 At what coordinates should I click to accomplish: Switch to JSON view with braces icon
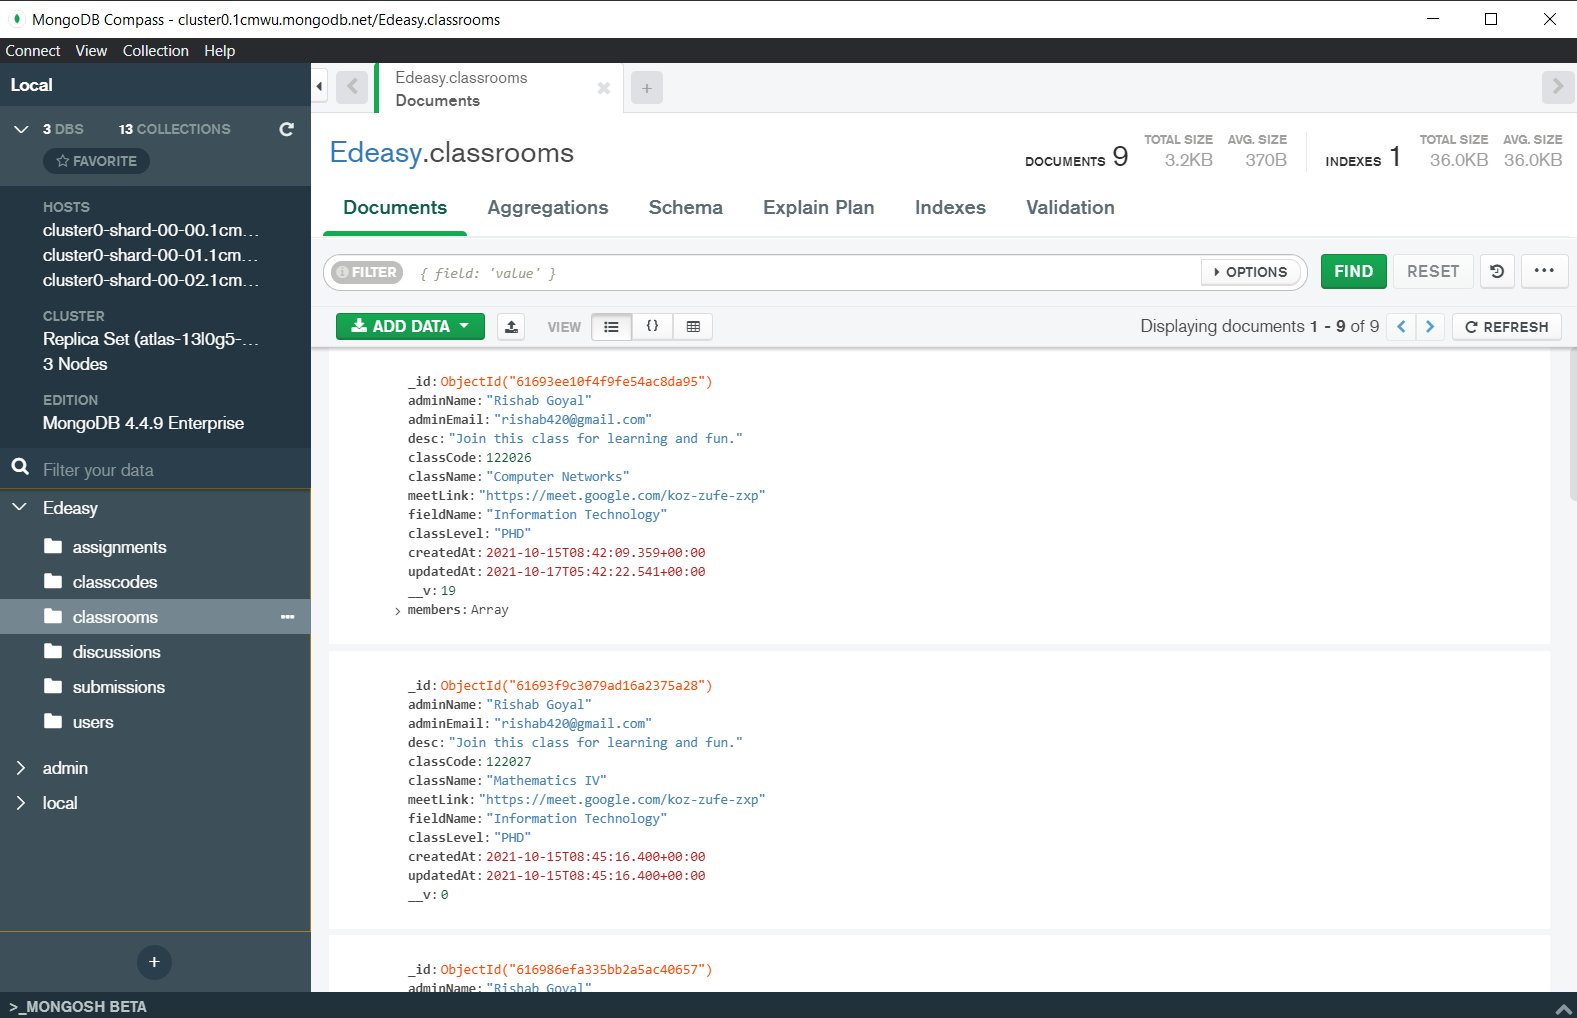(x=652, y=327)
